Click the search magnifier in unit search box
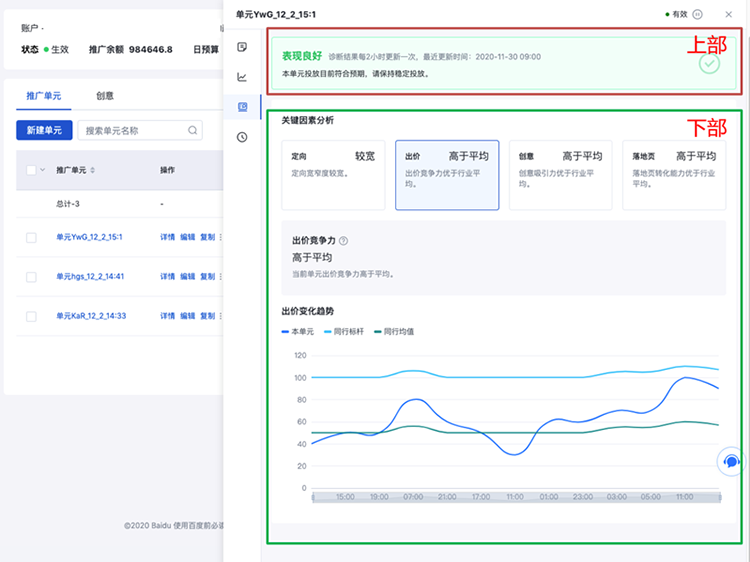The image size is (750, 562). pyautogui.click(x=192, y=130)
